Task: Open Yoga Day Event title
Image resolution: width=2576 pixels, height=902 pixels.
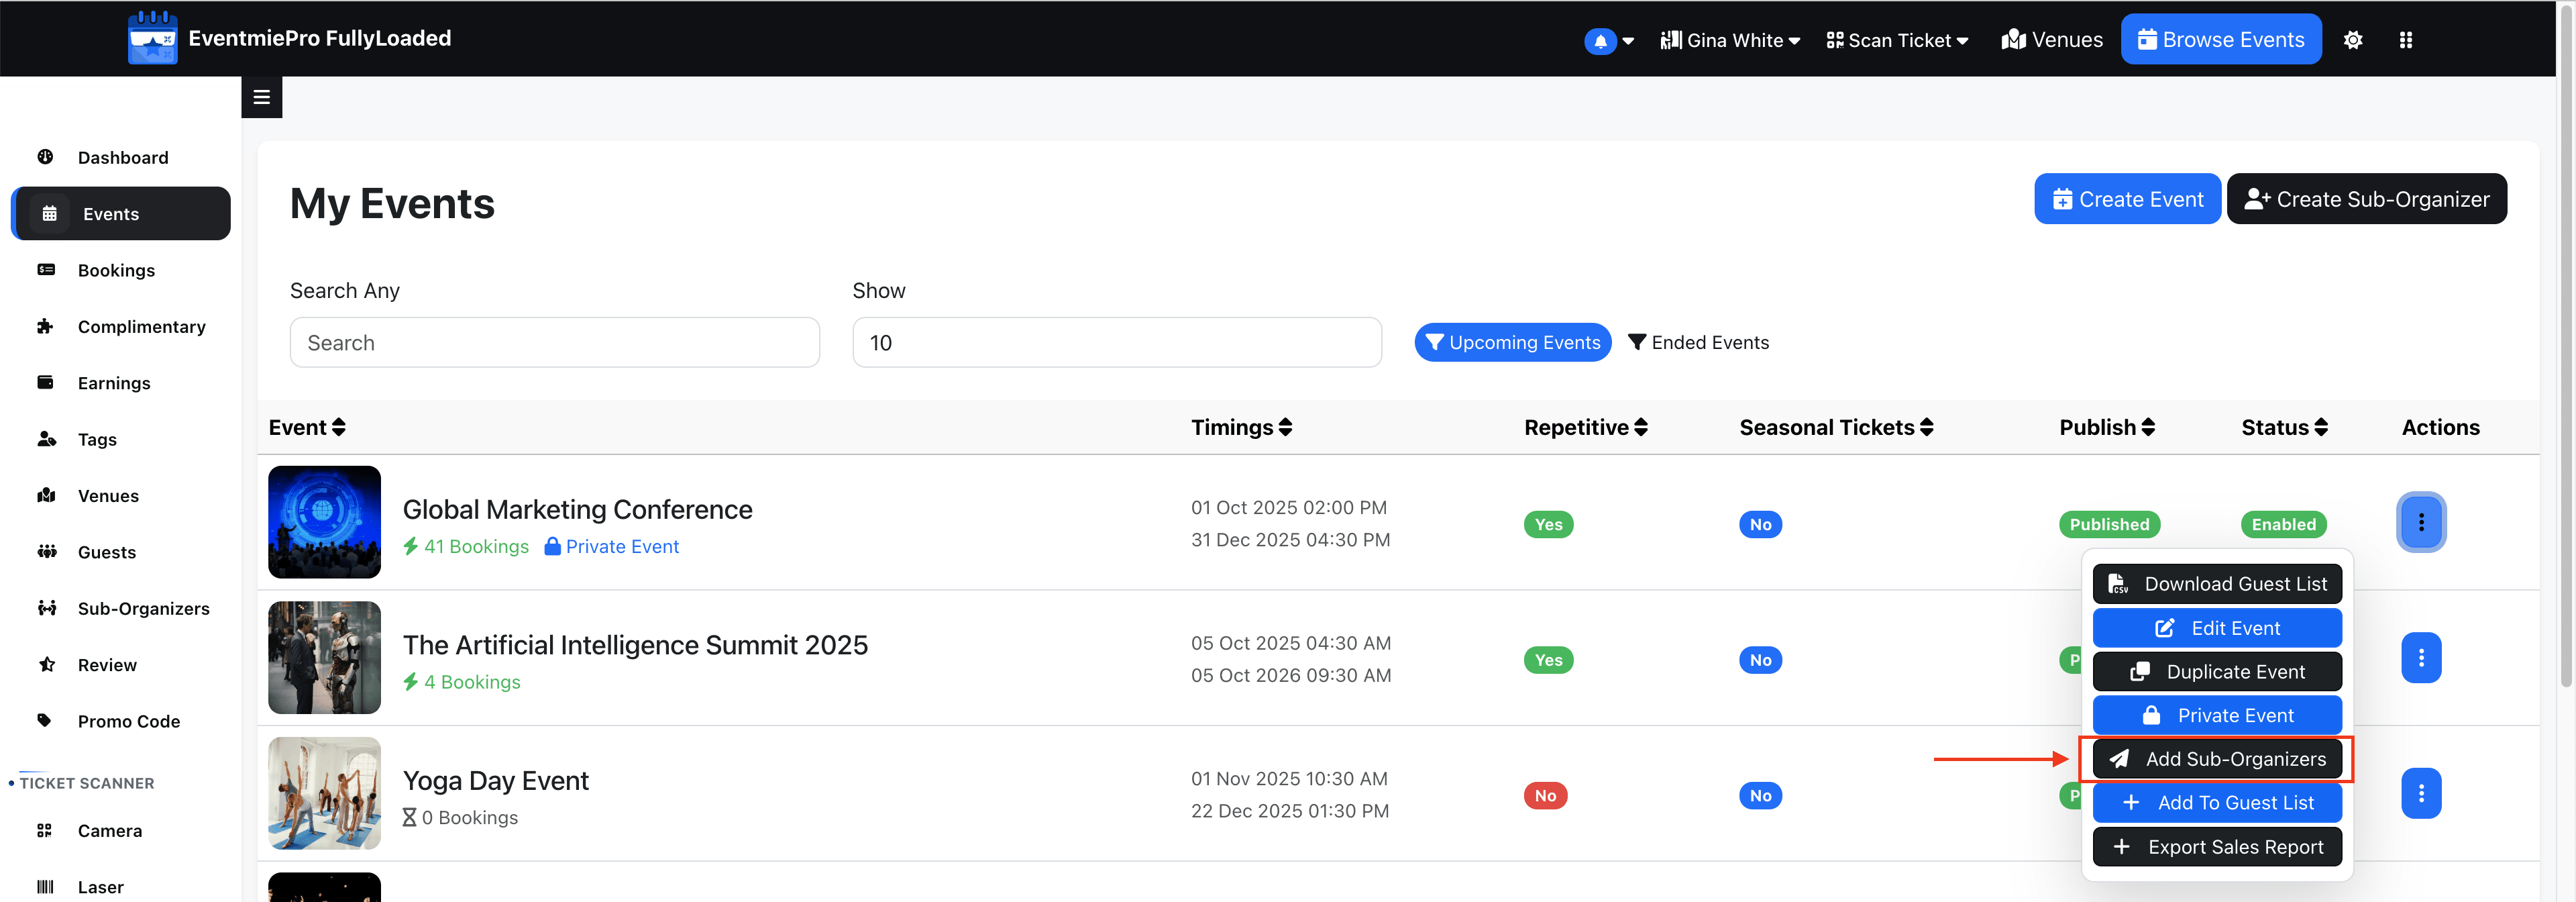Action: [495, 780]
